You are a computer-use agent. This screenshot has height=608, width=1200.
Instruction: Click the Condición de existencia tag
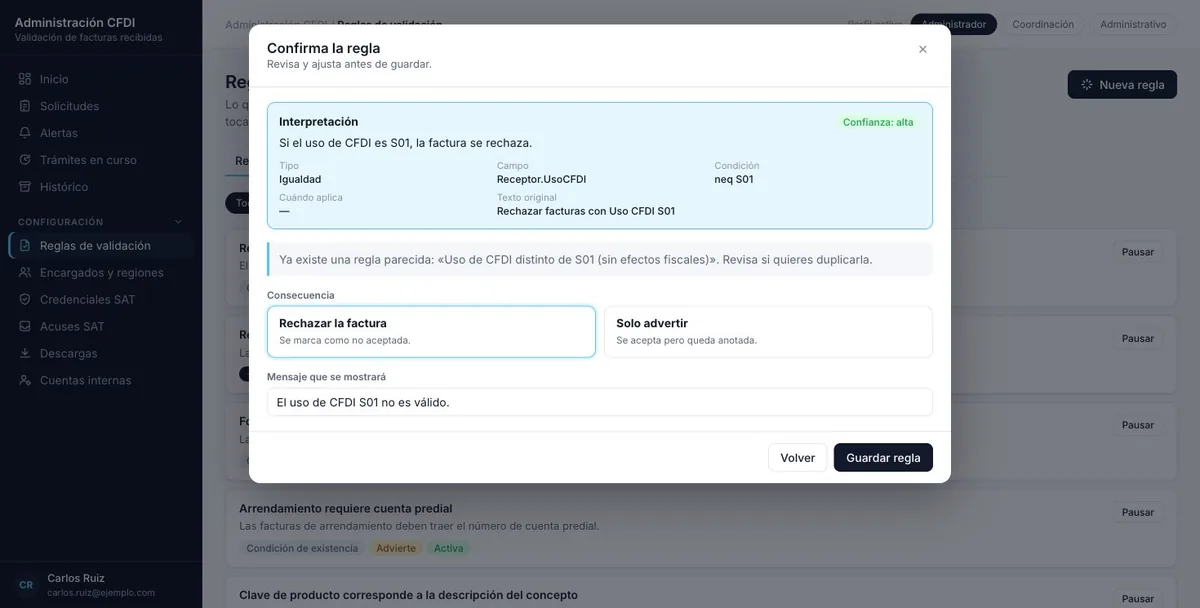point(302,548)
